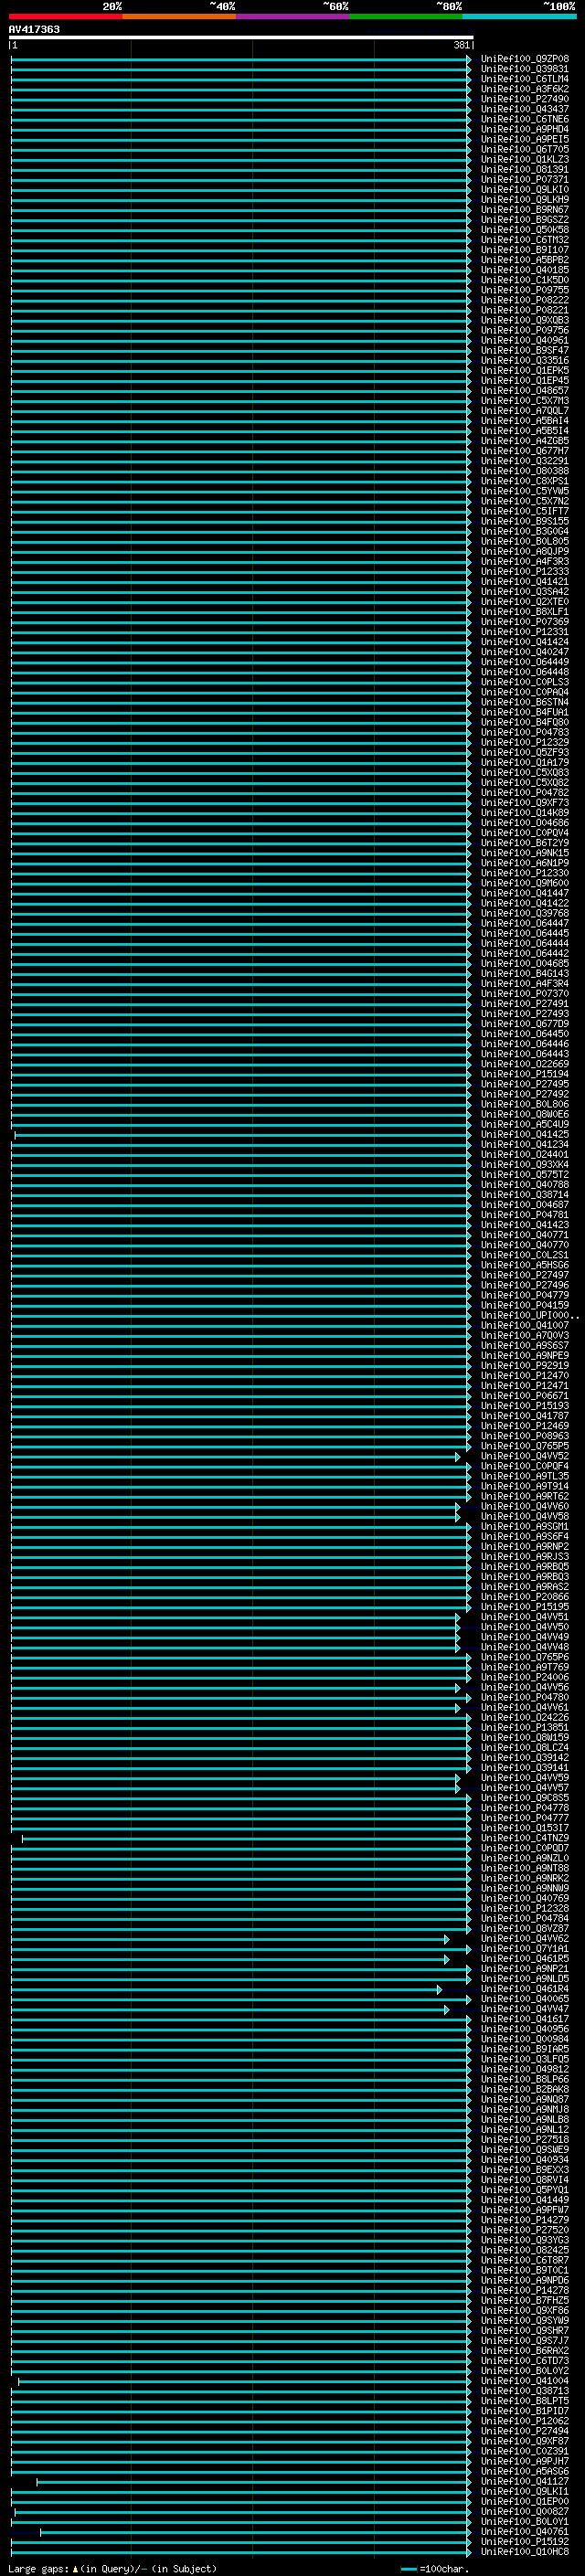Click the red 20% legend color segment
Screen dimensions: 585x2576
[65, 16]
